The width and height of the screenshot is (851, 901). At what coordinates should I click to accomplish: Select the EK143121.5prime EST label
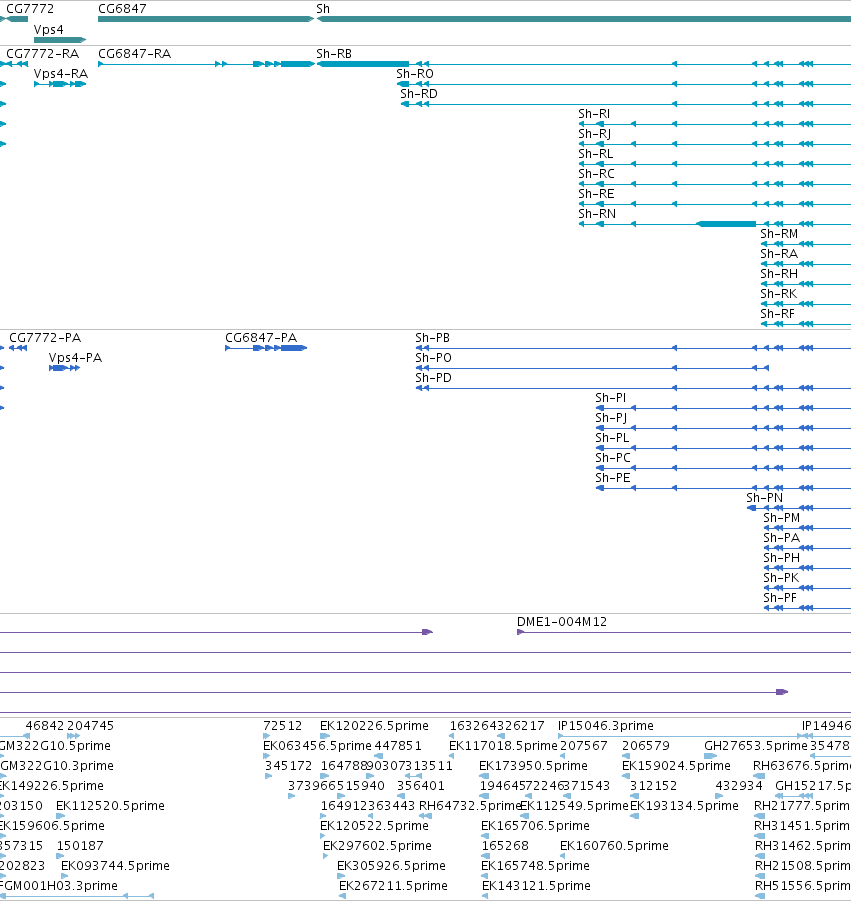coord(536,886)
